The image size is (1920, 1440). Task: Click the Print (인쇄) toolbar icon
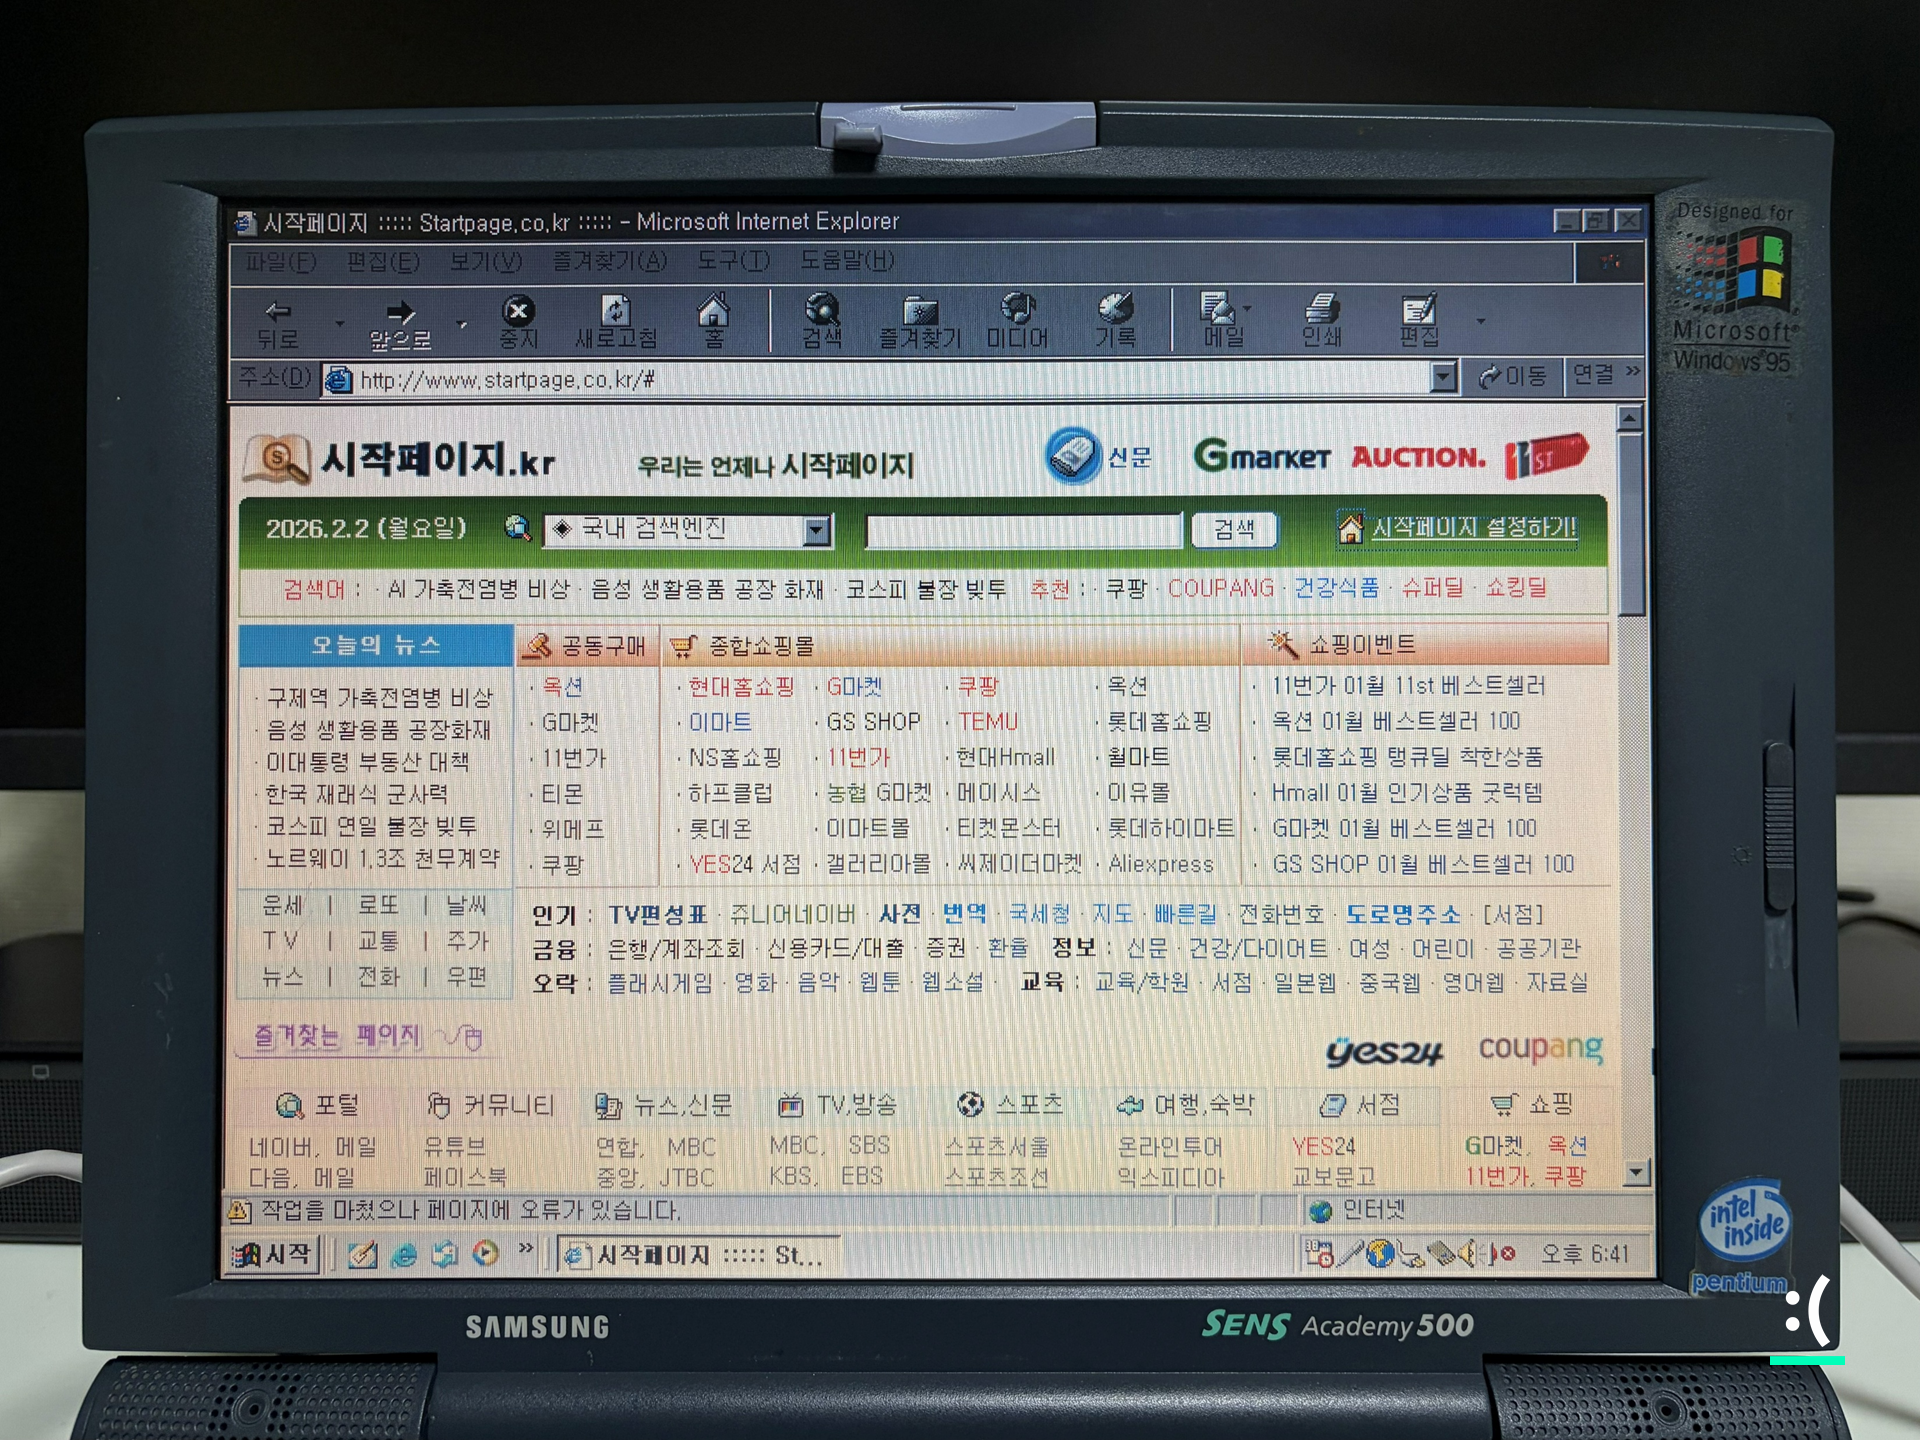(1321, 310)
